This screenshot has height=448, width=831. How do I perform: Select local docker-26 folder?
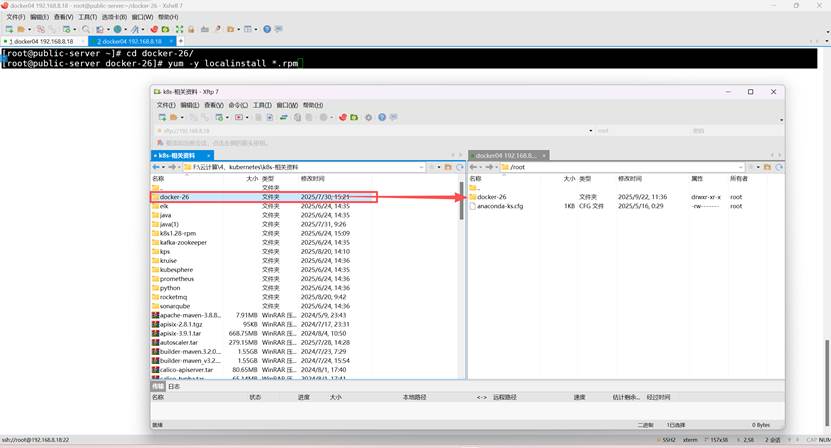174,197
